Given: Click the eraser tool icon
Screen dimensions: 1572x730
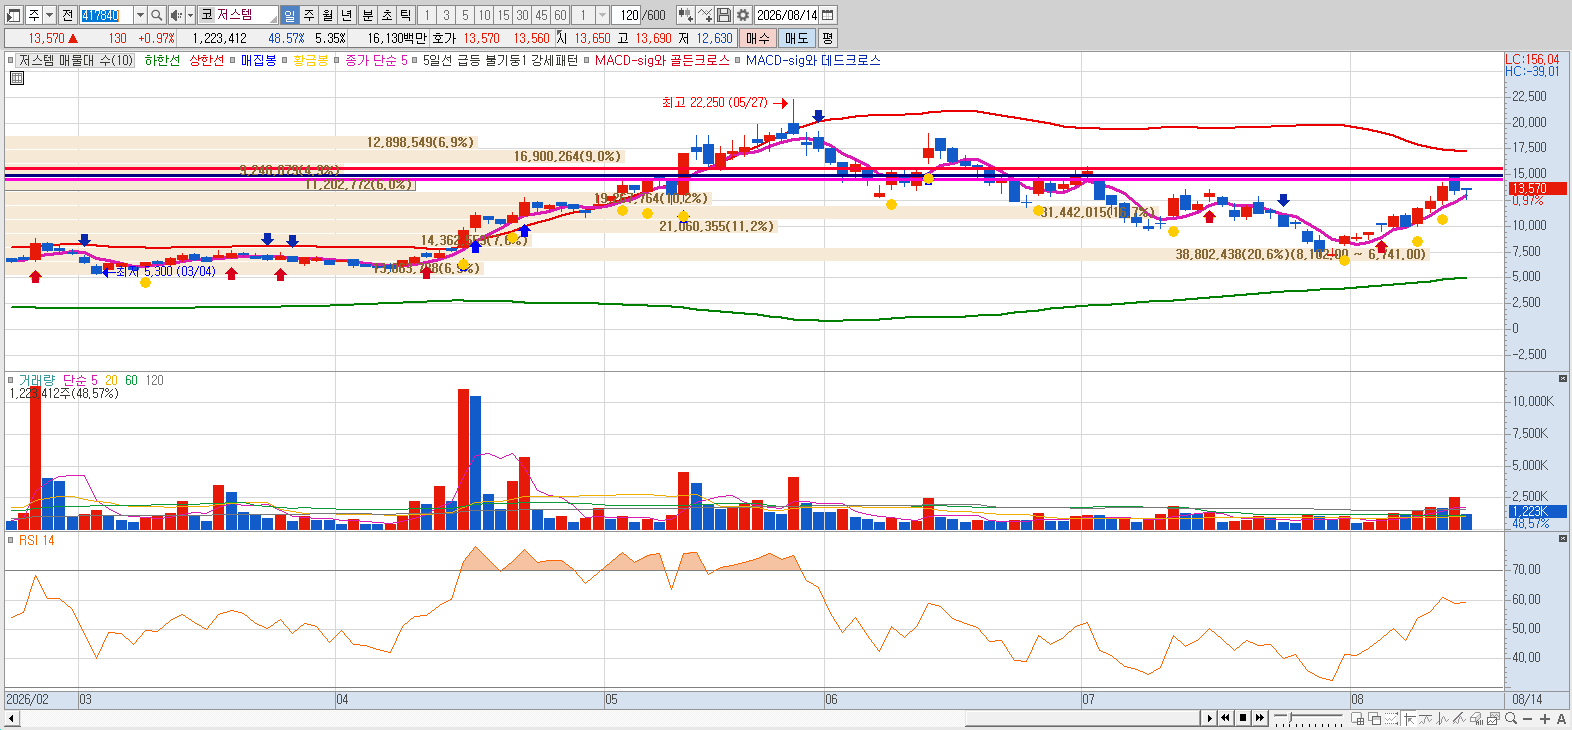Looking at the screenshot, I should point(1476,718).
